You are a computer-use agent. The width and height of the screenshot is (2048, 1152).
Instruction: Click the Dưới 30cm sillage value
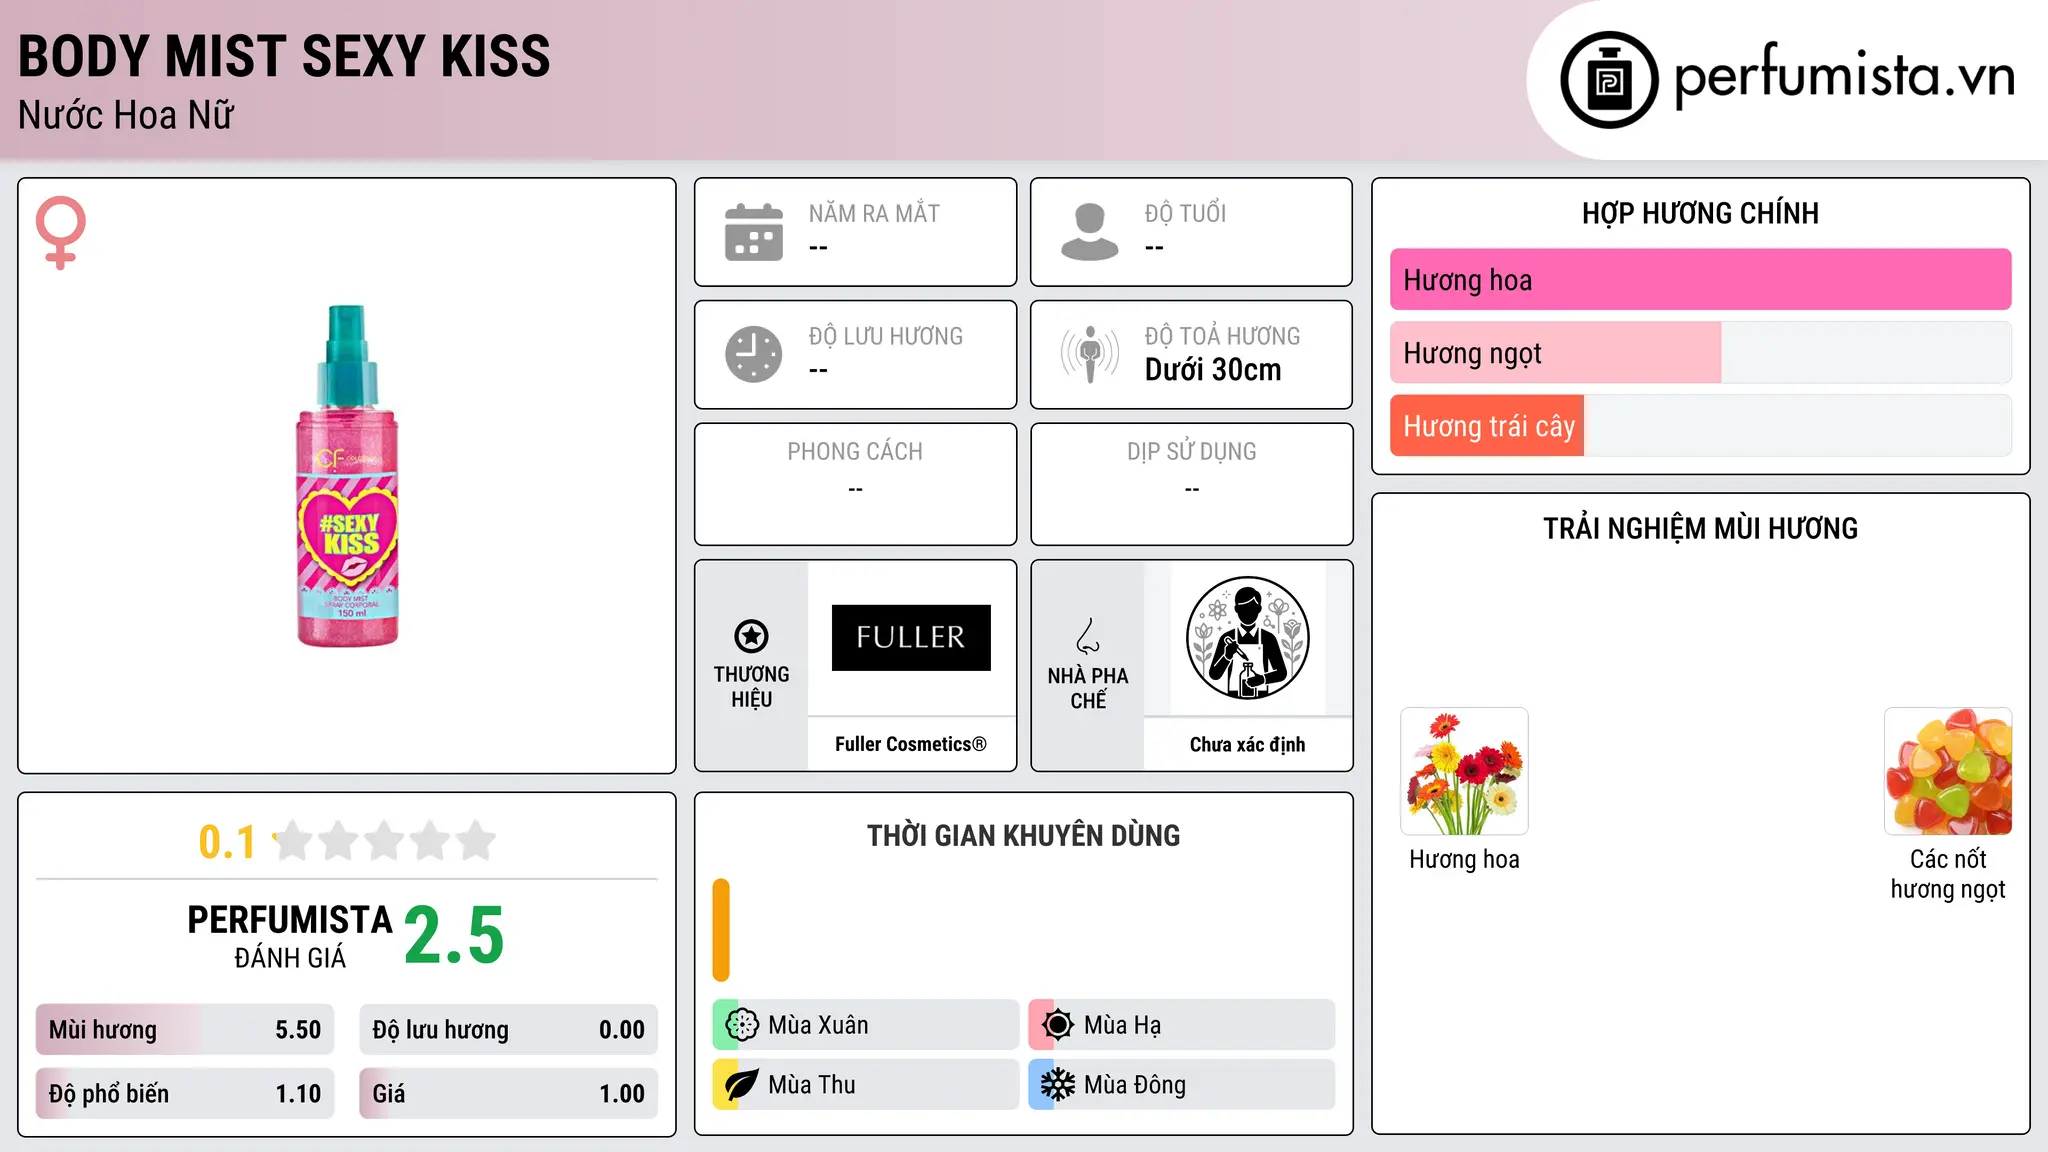click(x=1212, y=370)
